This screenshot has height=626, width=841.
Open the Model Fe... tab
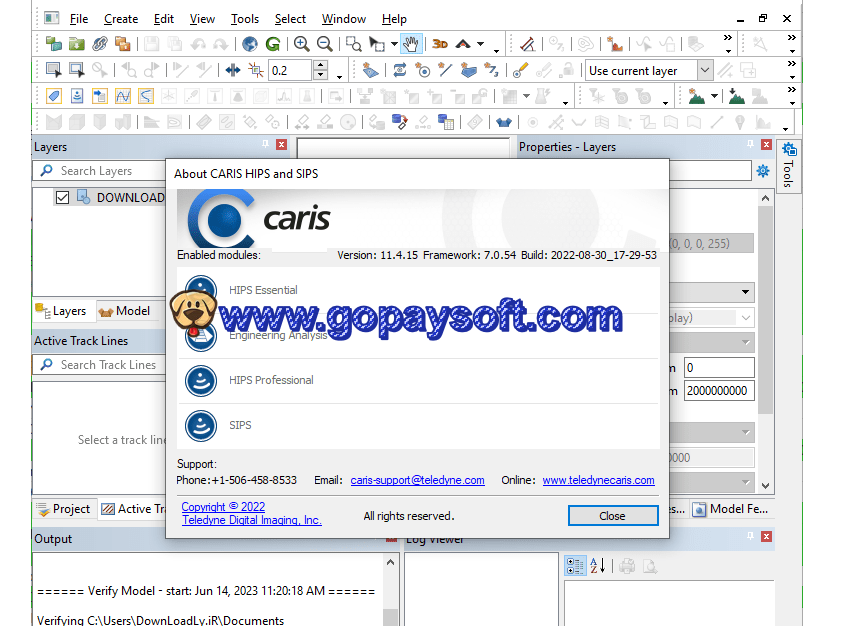(x=732, y=509)
